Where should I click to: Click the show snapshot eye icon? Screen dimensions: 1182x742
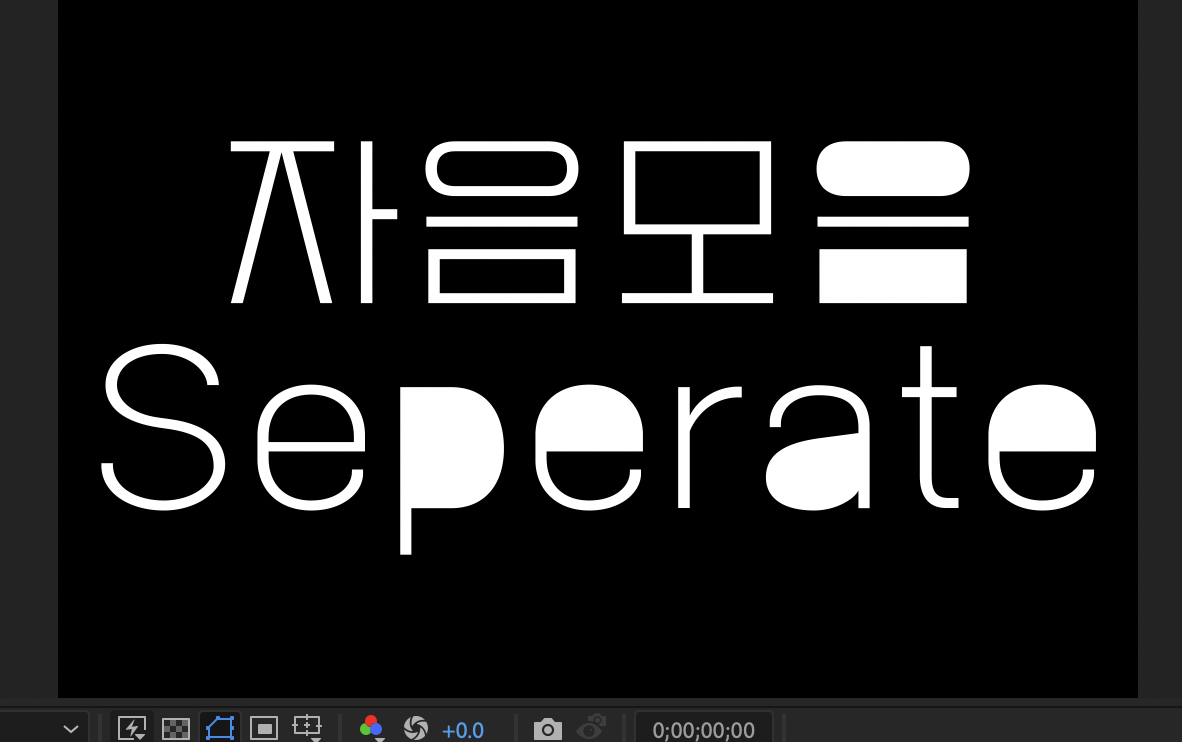pos(591,727)
